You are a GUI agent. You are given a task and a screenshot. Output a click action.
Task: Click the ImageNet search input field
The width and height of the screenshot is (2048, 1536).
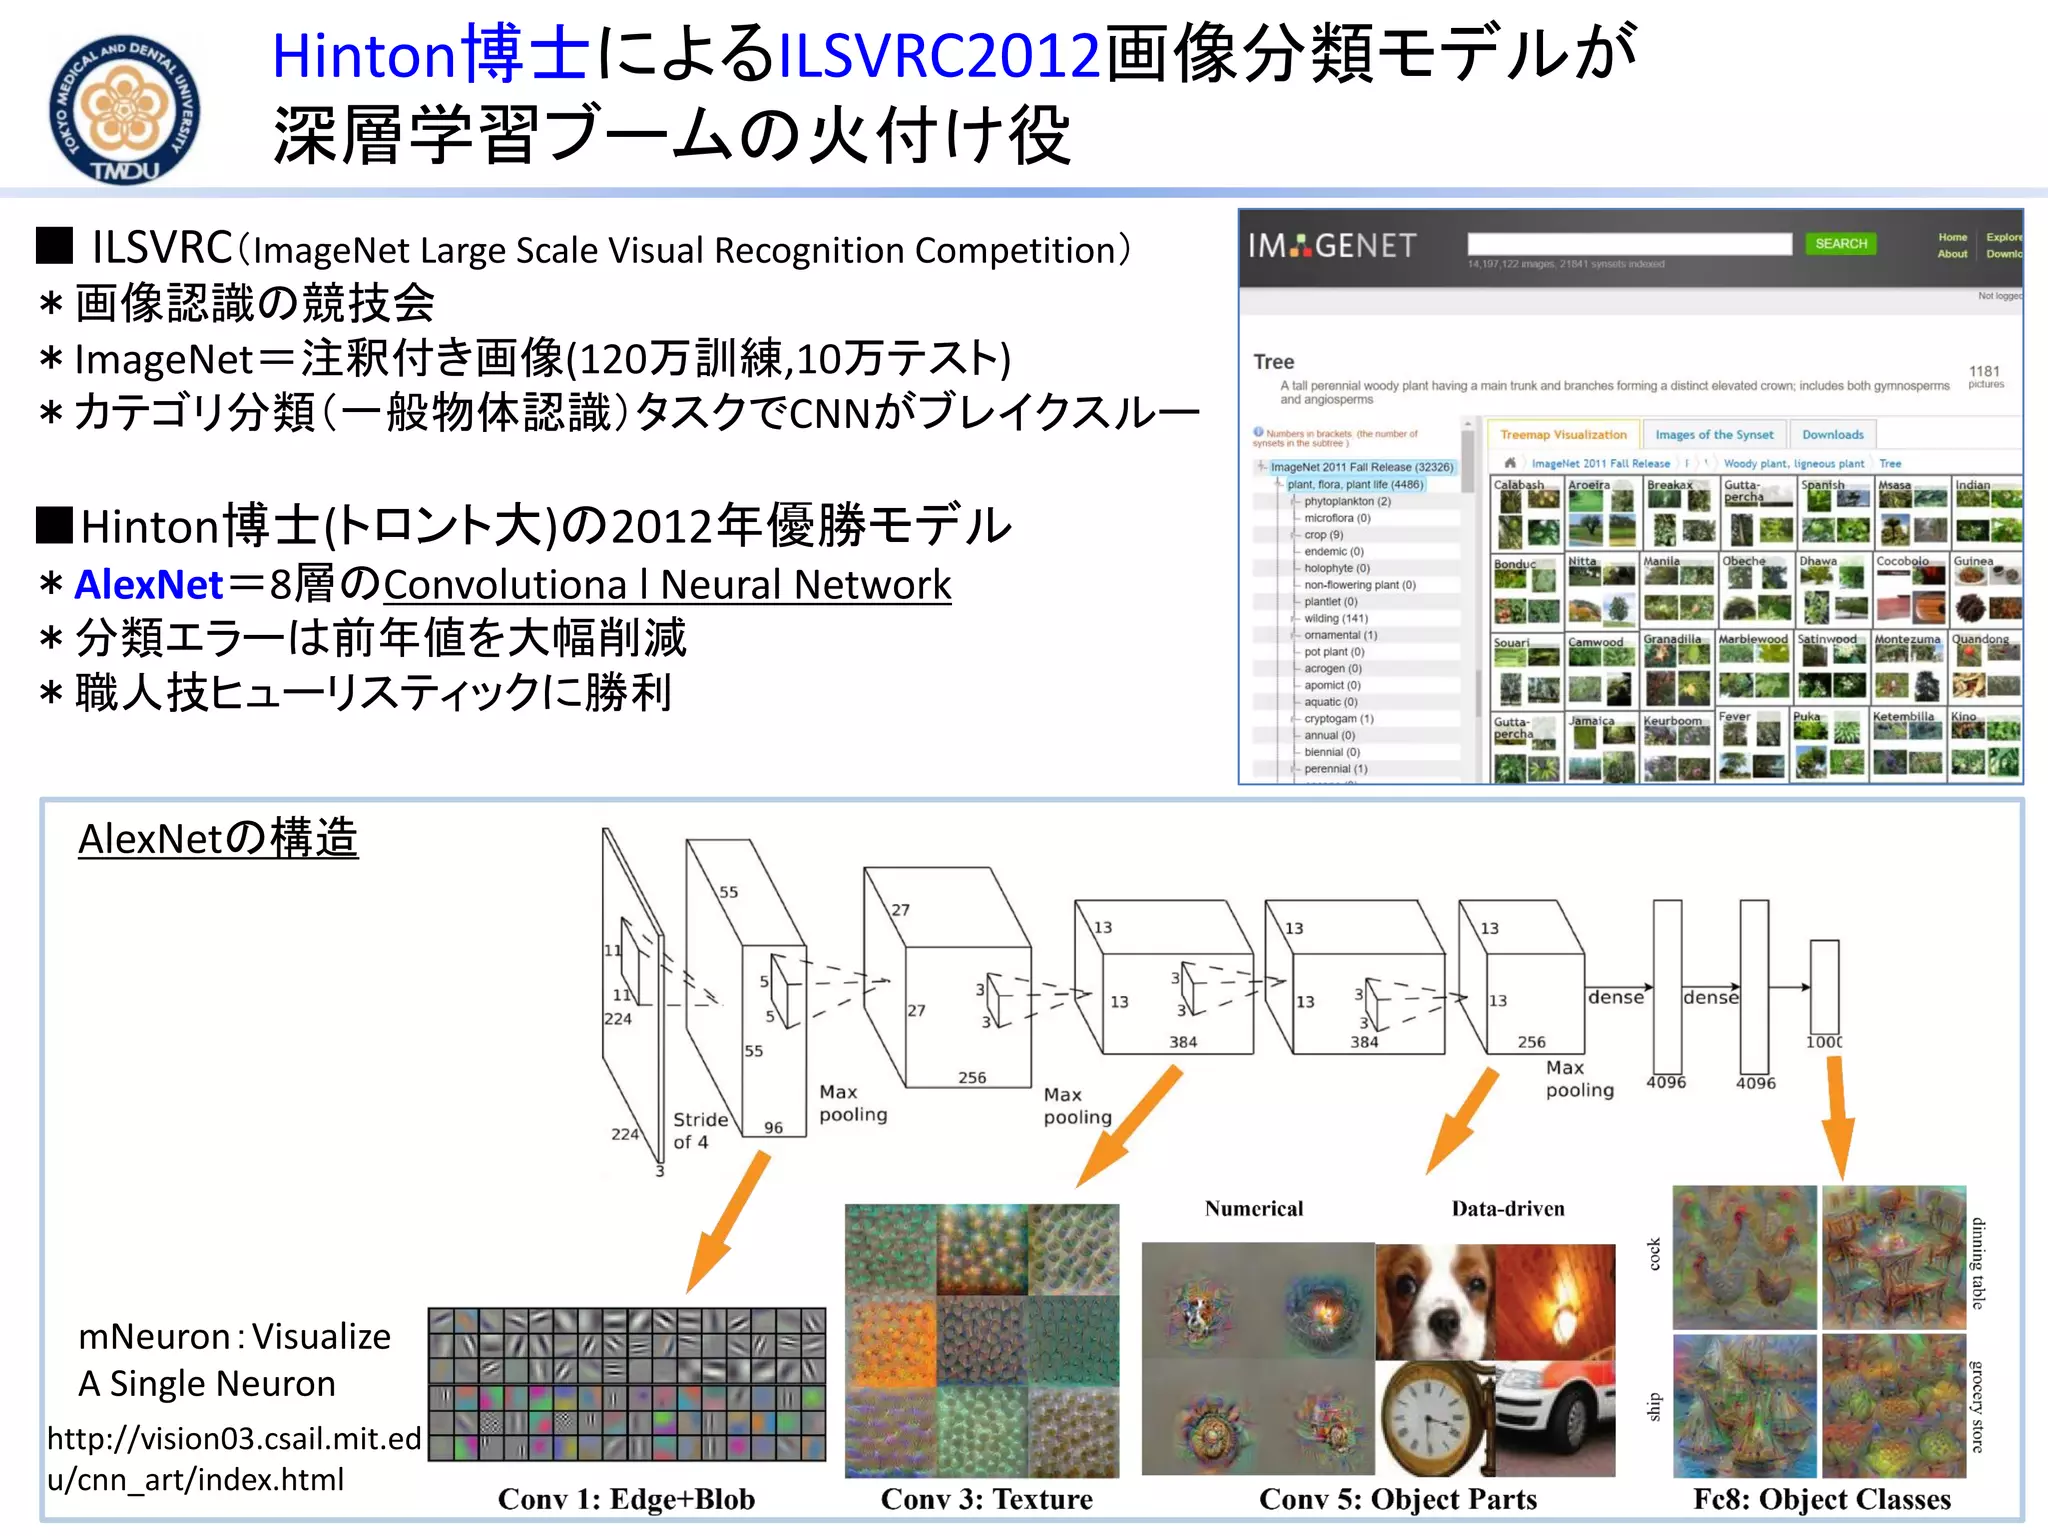tap(1629, 243)
